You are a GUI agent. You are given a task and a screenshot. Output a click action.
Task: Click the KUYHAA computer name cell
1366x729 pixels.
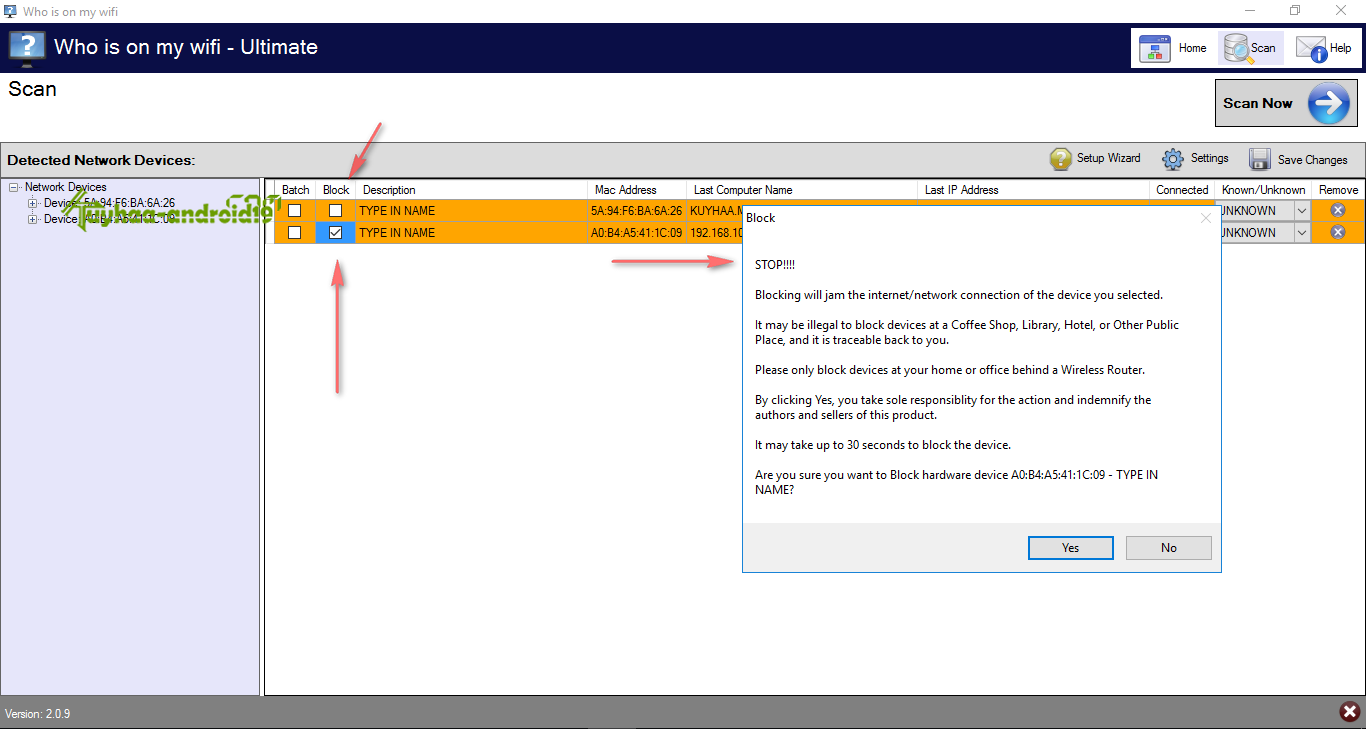pos(715,211)
